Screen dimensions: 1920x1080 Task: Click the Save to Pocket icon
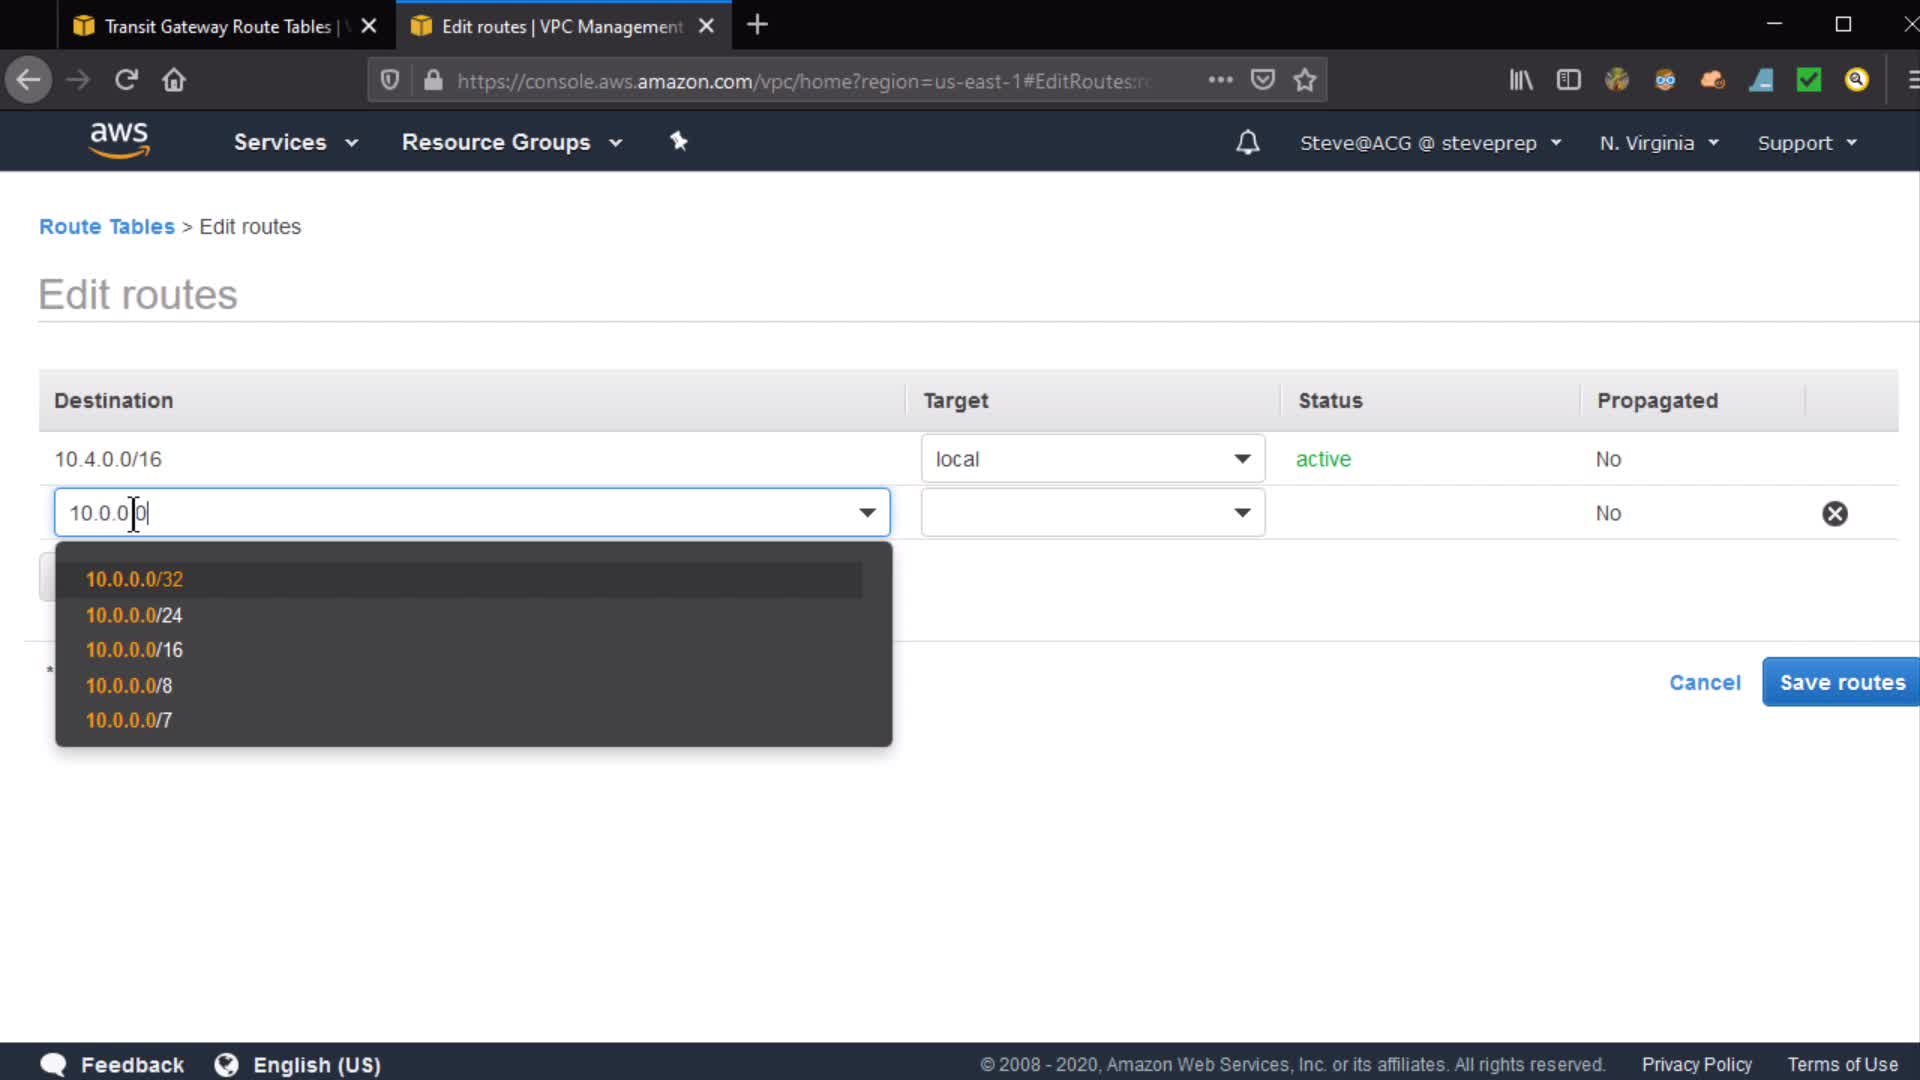pos(1263,80)
